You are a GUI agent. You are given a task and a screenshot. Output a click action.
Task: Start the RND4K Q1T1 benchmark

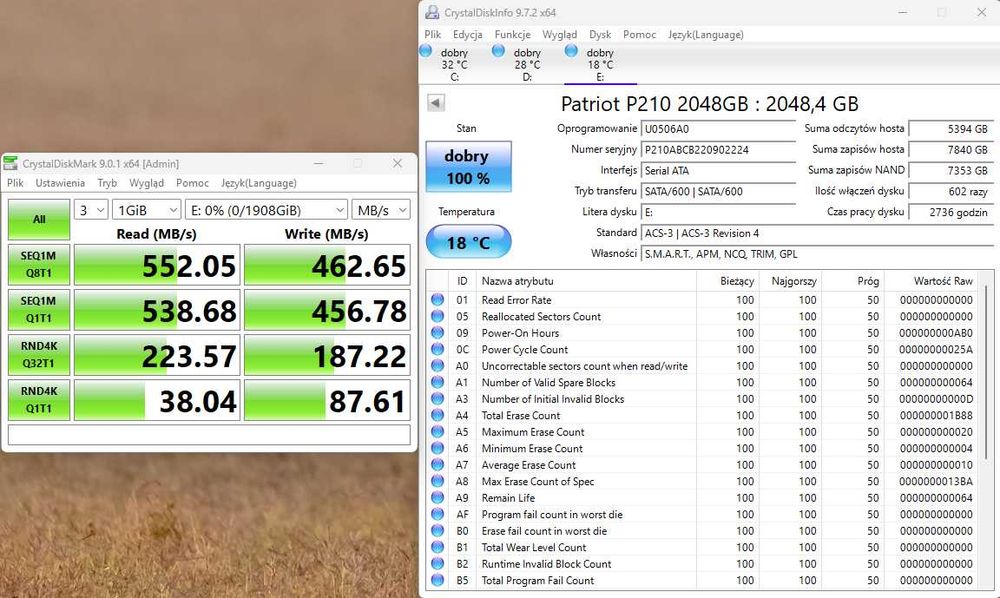(x=39, y=400)
